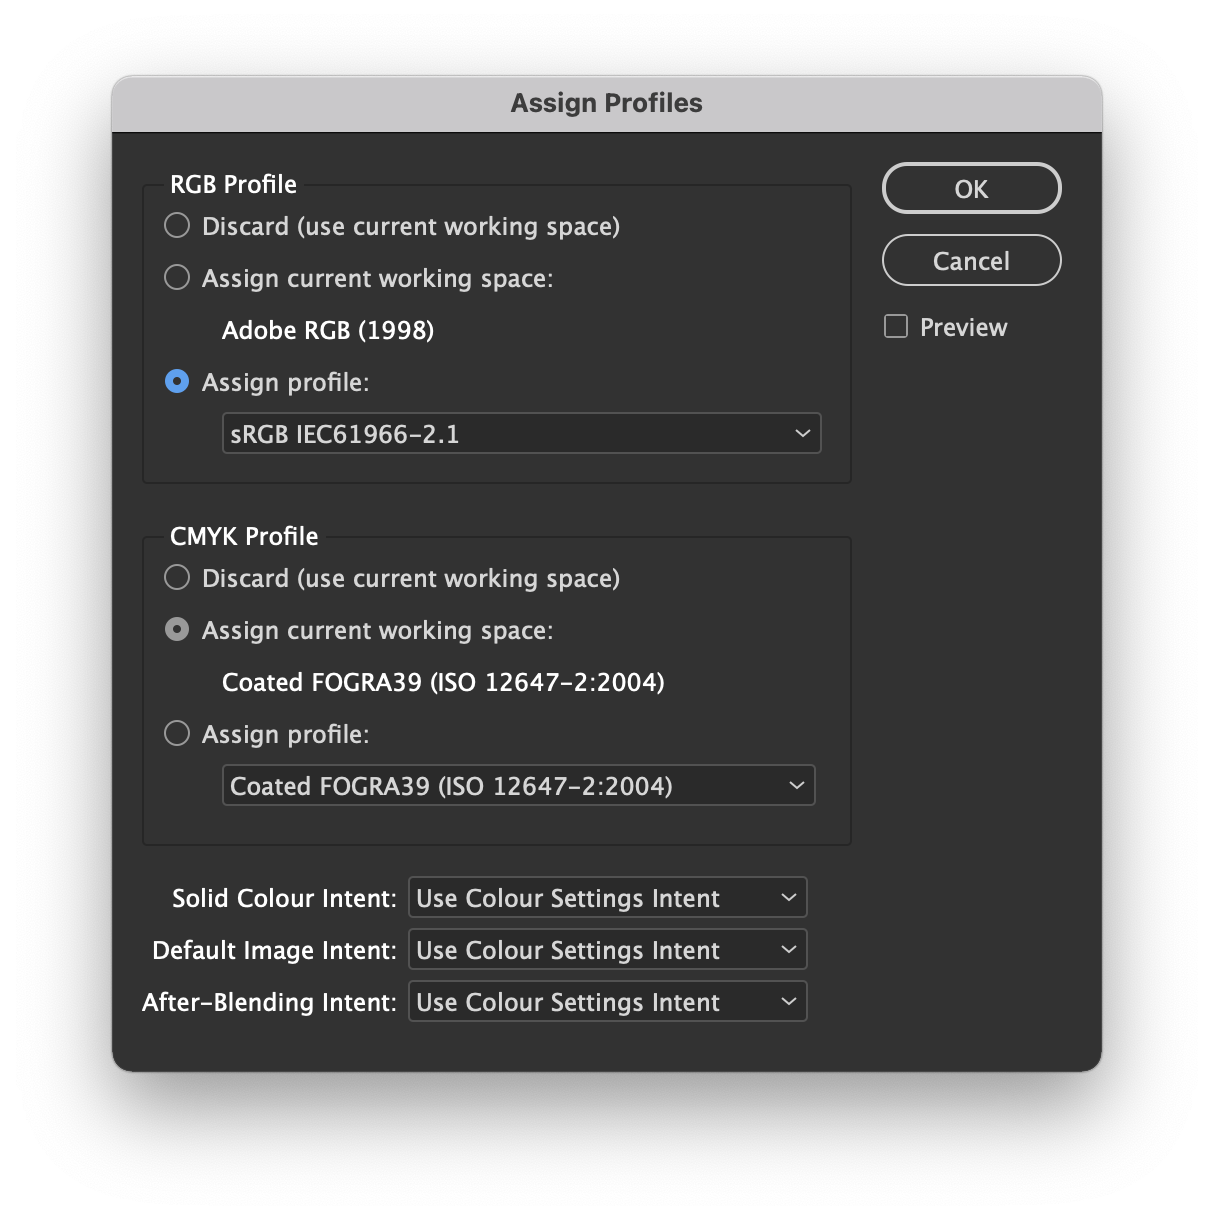Click the OK button
This screenshot has height=1220, width=1214.
970,188
